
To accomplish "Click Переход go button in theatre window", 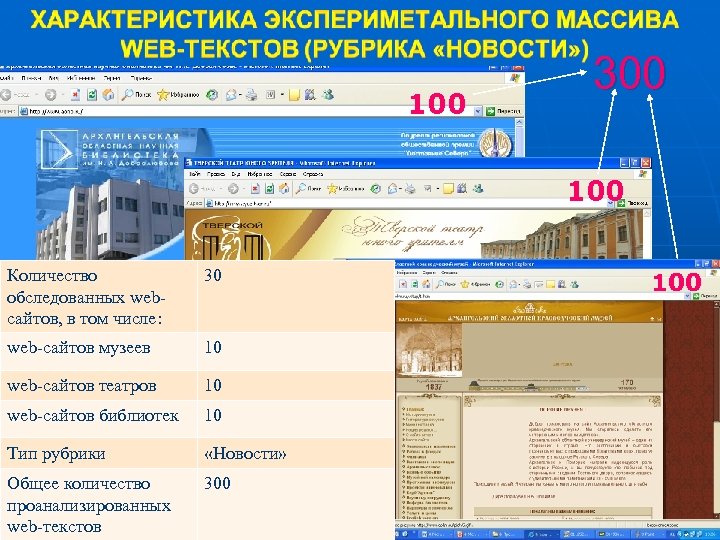I will point(633,203).
